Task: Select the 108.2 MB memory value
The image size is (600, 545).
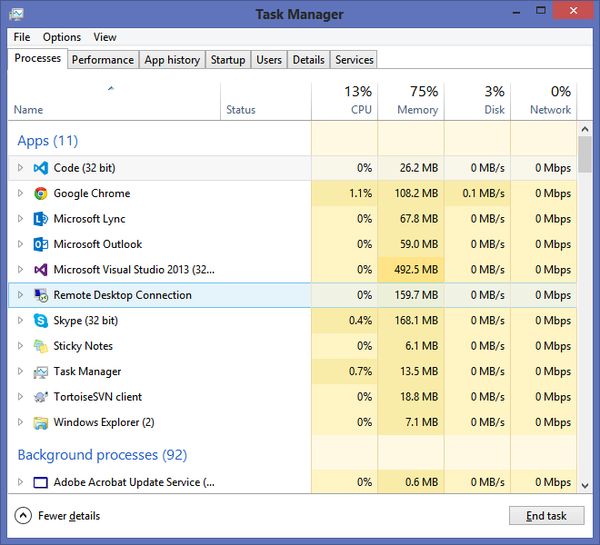Action: [x=416, y=193]
